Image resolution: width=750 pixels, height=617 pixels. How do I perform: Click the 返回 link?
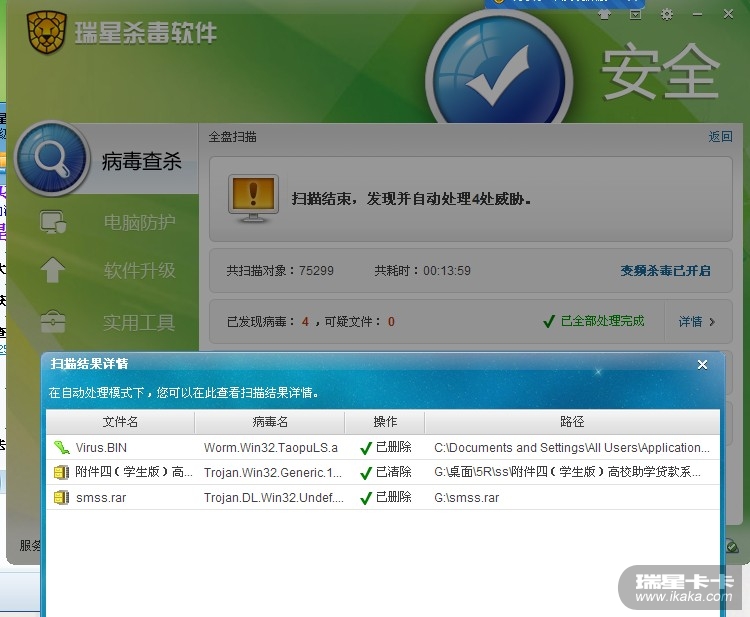click(720, 137)
